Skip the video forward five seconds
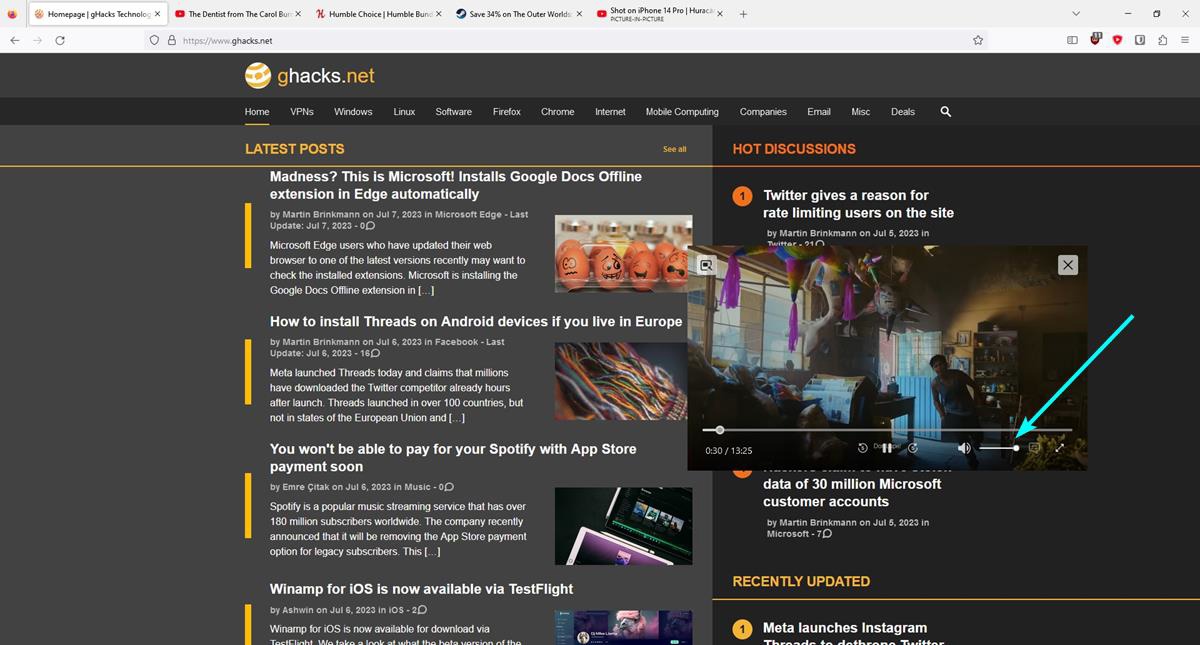1200x645 pixels. pyautogui.click(x=912, y=448)
